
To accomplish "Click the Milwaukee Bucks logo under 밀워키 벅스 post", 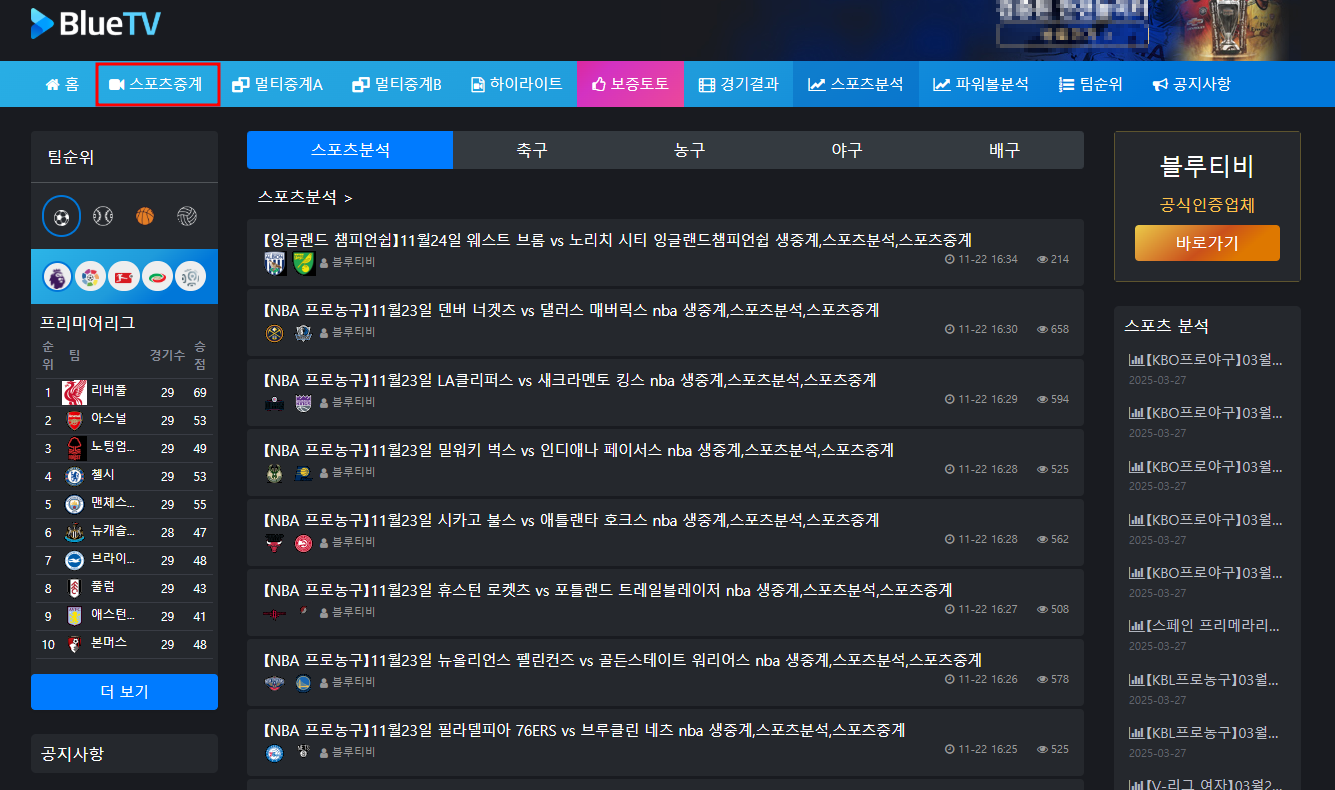I will point(274,473).
